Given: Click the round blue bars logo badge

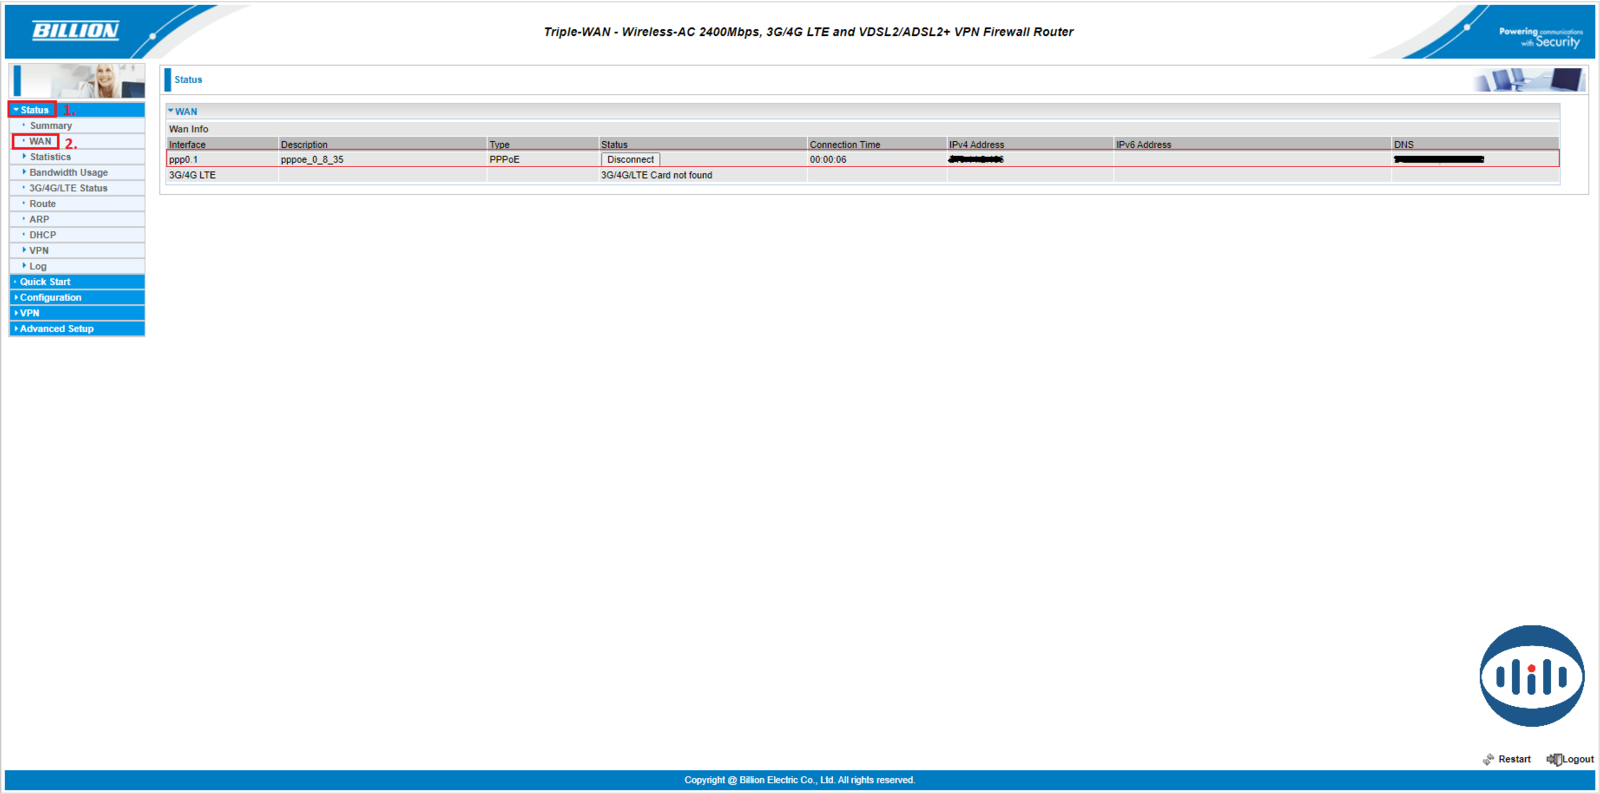Looking at the screenshot, I should pyautogui.click(x=1531, y=676).
